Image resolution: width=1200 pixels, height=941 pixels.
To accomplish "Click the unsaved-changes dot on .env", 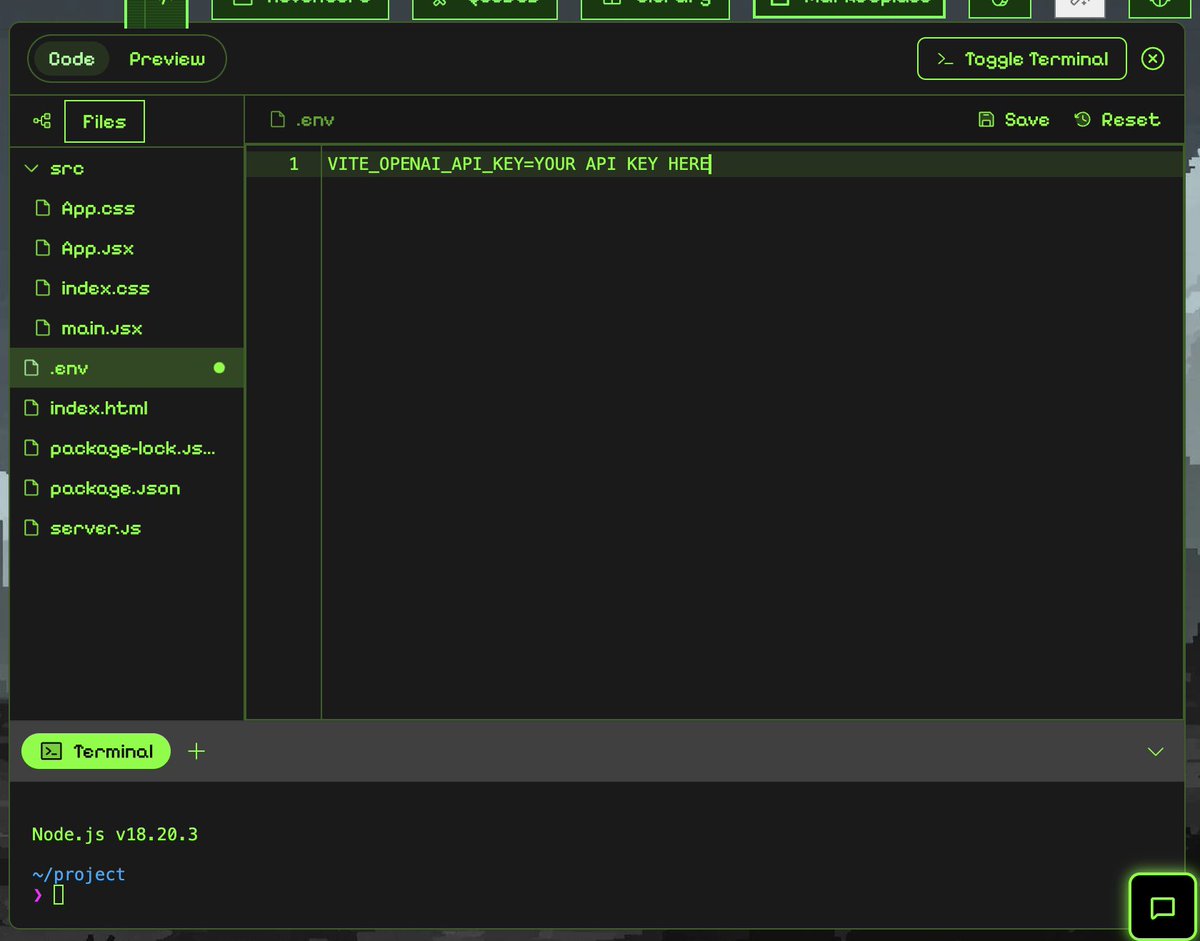I will click(219, 368).
